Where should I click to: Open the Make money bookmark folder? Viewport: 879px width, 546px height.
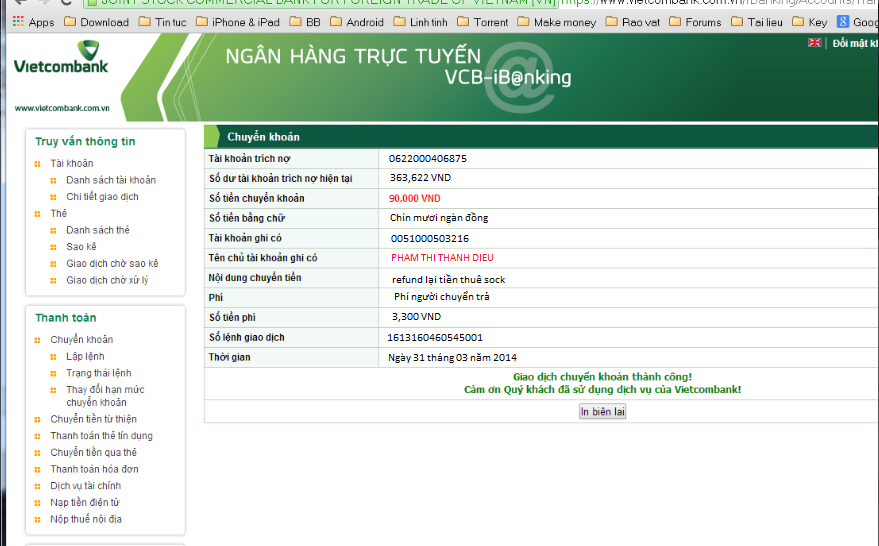coord(557,22)
